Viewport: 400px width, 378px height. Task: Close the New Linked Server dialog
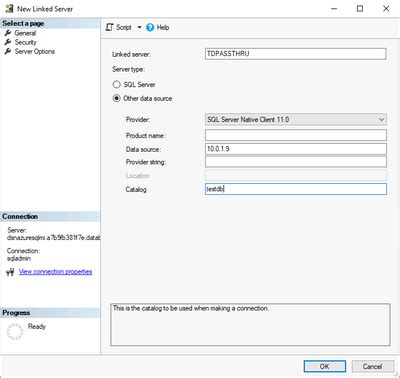point(386,9)
